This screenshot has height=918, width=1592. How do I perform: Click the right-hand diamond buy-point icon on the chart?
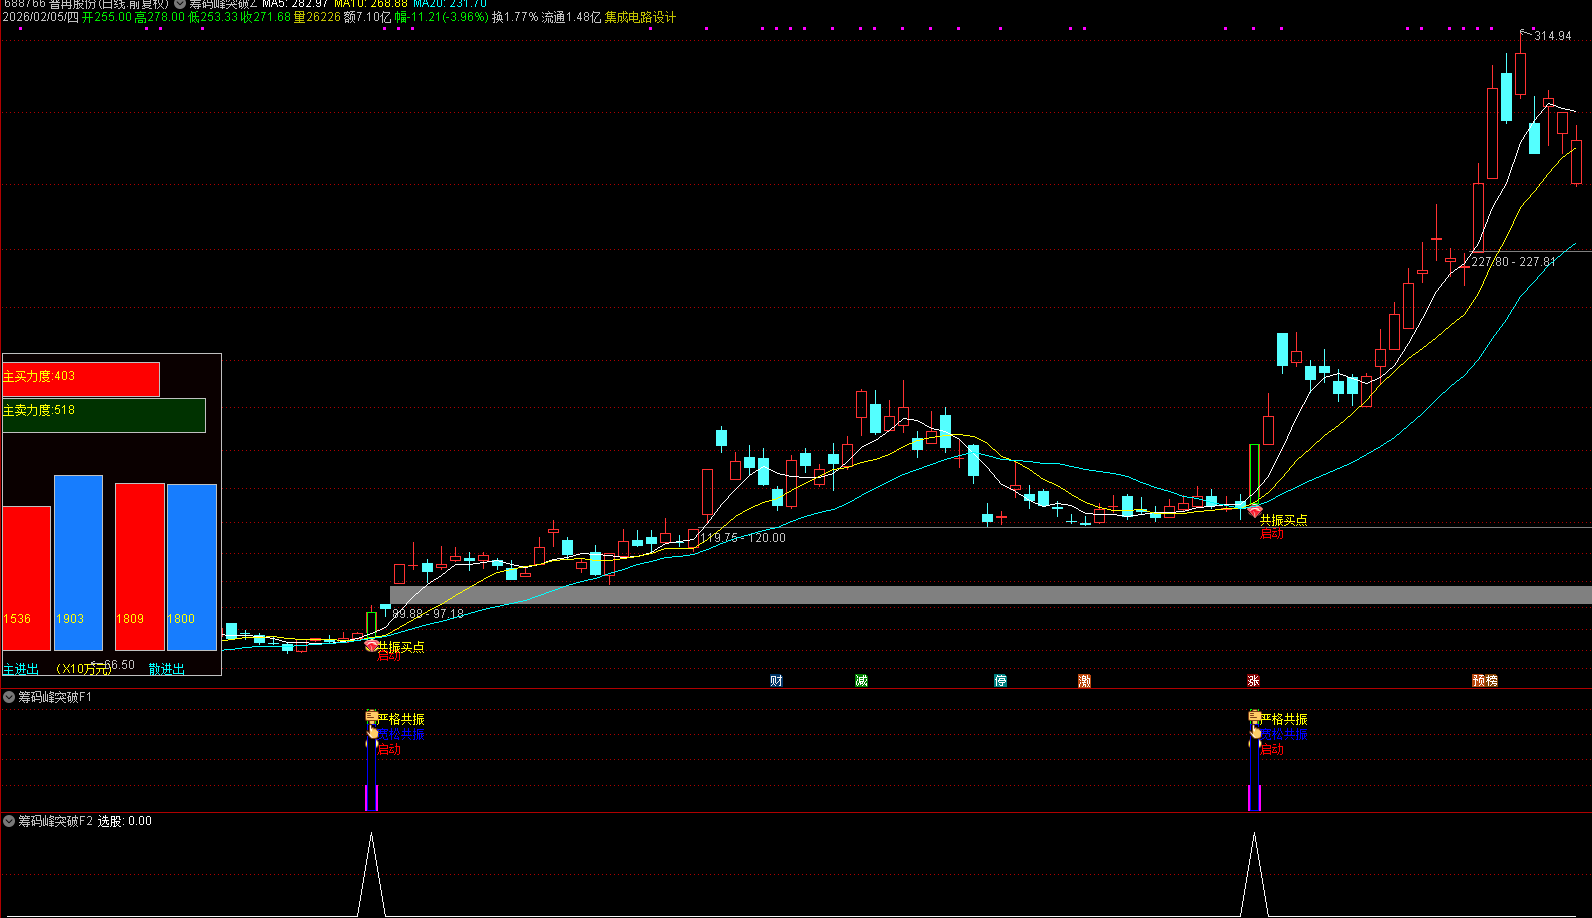(x=1254, y=511)
